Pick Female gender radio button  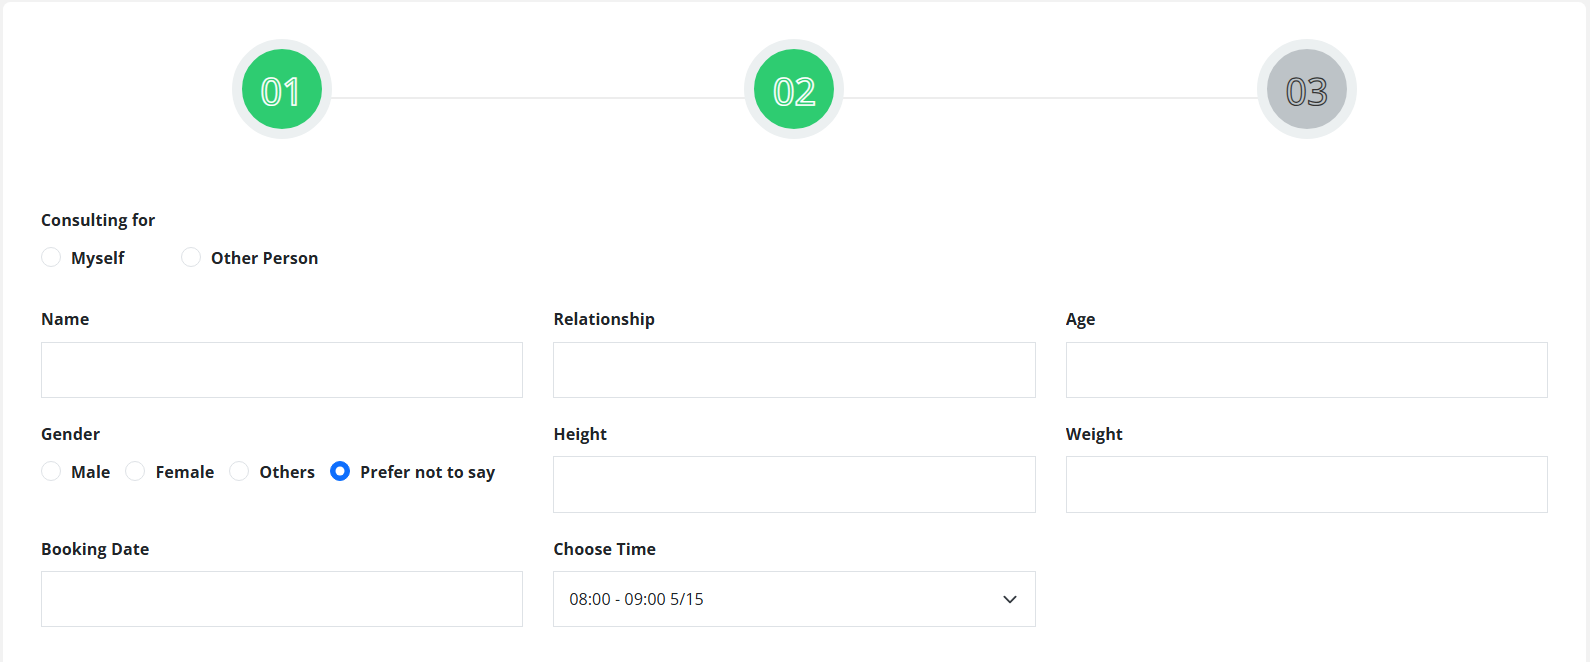point(135,472)
